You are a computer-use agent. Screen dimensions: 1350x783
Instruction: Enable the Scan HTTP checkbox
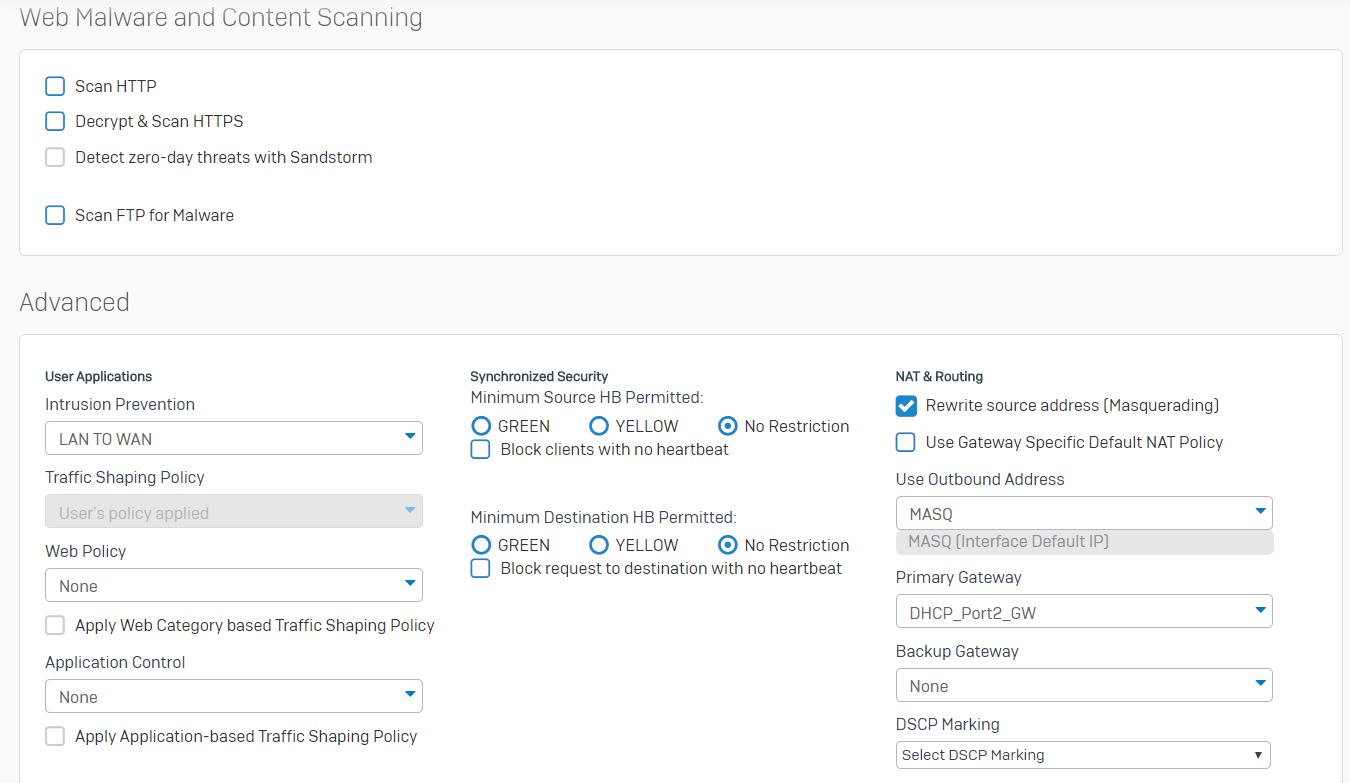[55, 87]
